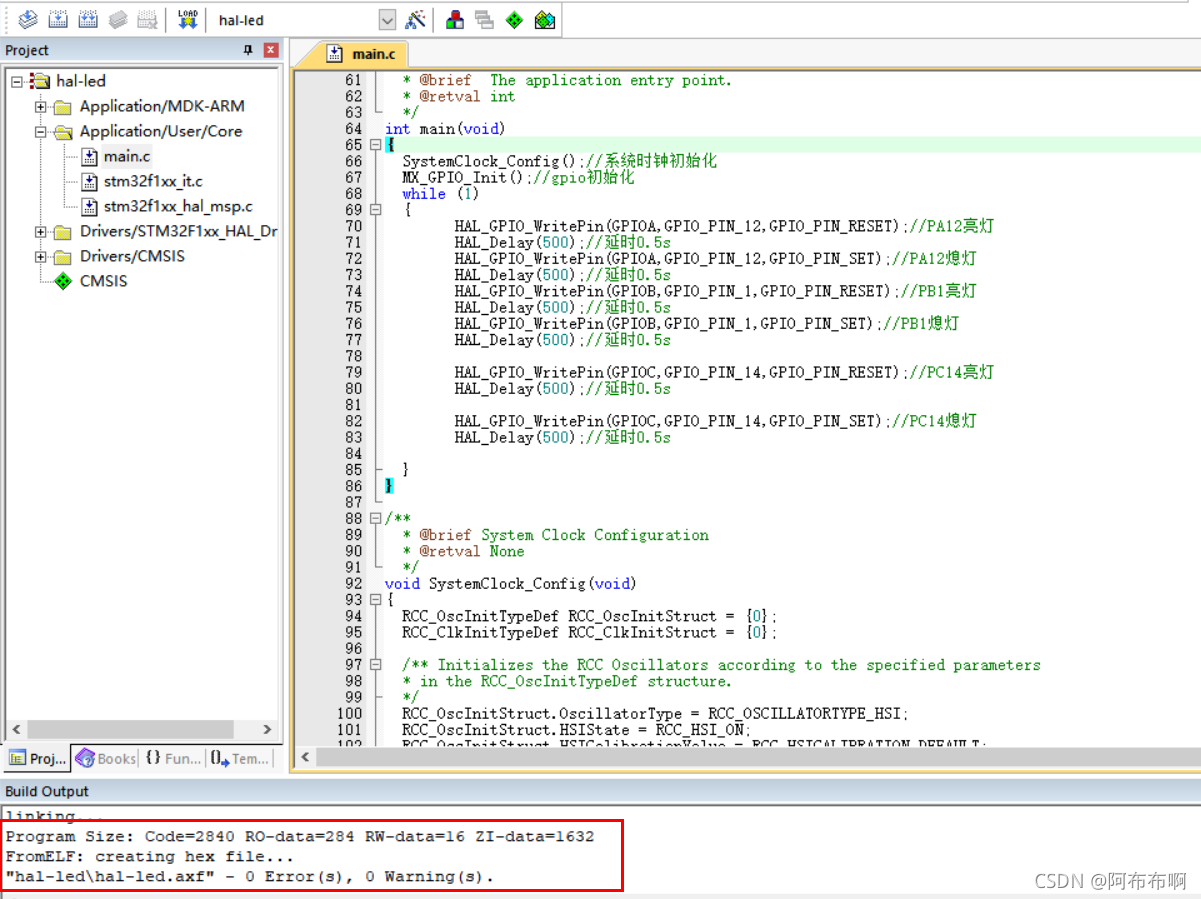Click project panel scrollbar right arrow
The width and height of the screenshot is (1201, 899).
click(x=267, y=729)
